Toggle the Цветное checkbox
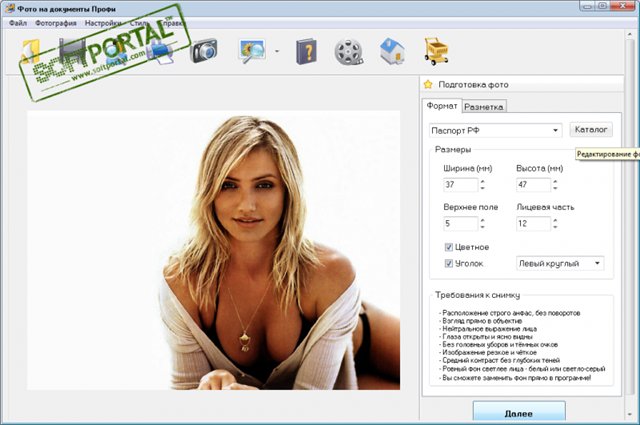 (x=449, y=247)
